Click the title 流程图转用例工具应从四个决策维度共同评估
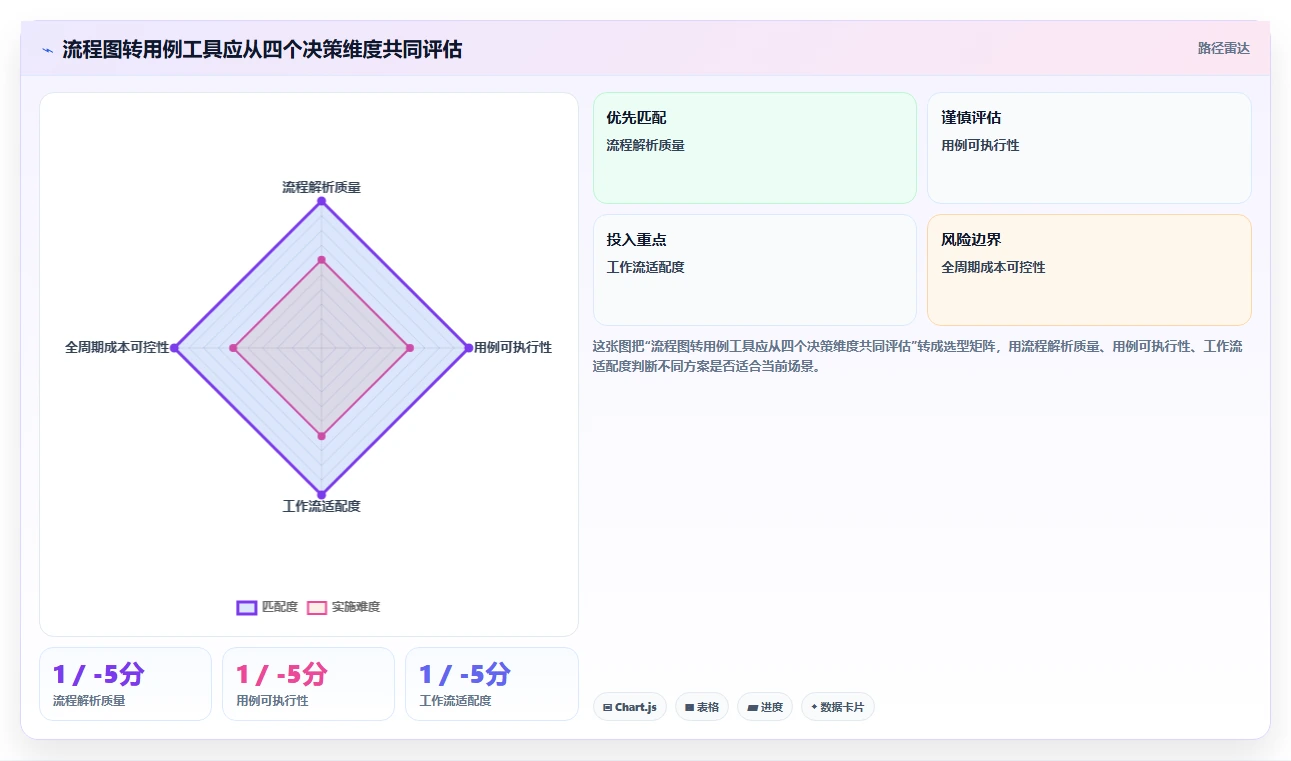1291x761 pixels. click(262, 50)
